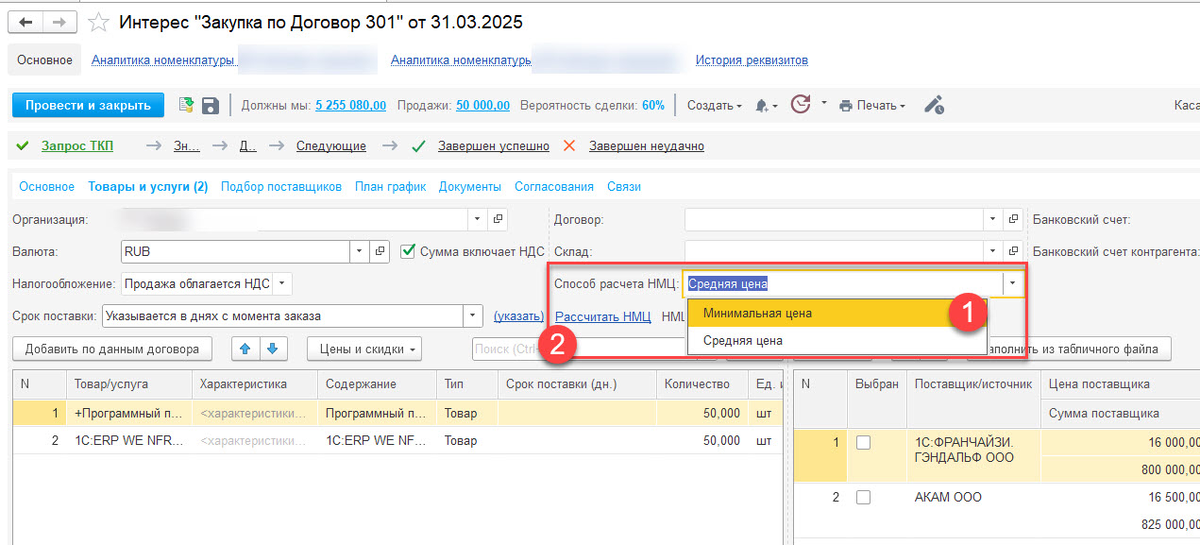Viewport: 1200px width, 545px height.
Task: Open Должны мы amount 5 255 080,00 link
Action: 351,105
